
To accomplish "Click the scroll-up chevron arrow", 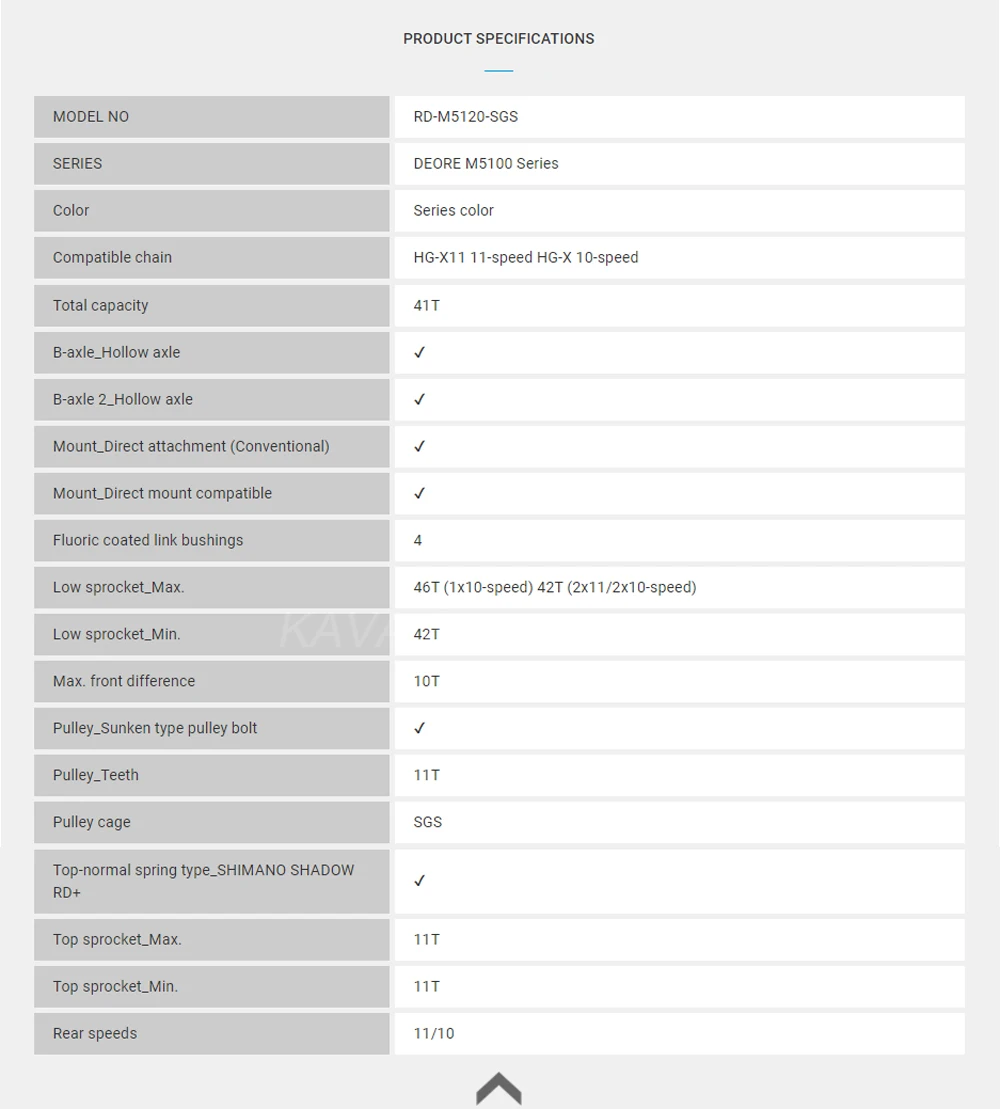I will click(x=499, y=1088).
